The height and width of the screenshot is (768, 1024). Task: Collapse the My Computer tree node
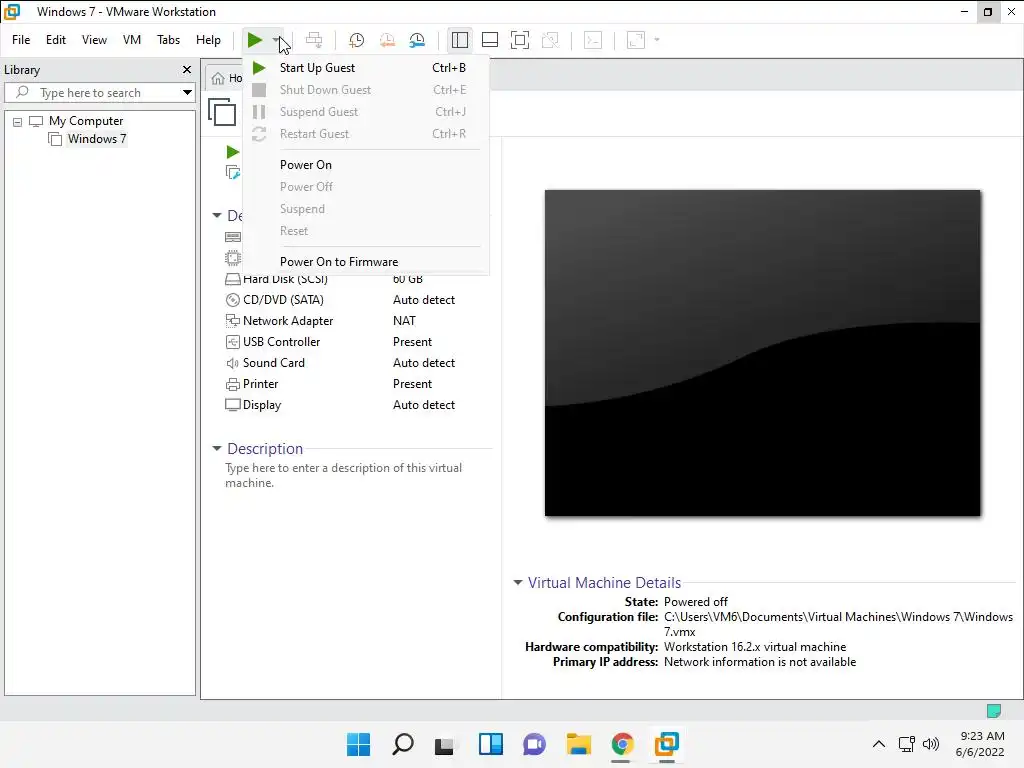18,122
